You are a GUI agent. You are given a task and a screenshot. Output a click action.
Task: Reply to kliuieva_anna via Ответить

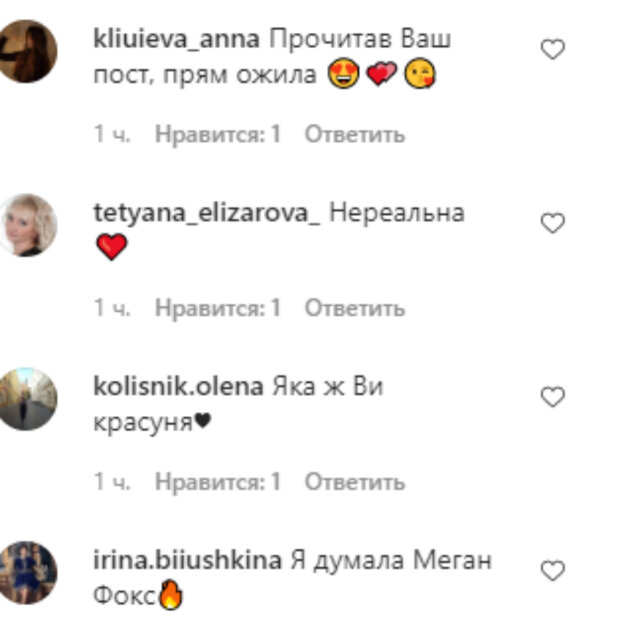click(x=355, y=135)
